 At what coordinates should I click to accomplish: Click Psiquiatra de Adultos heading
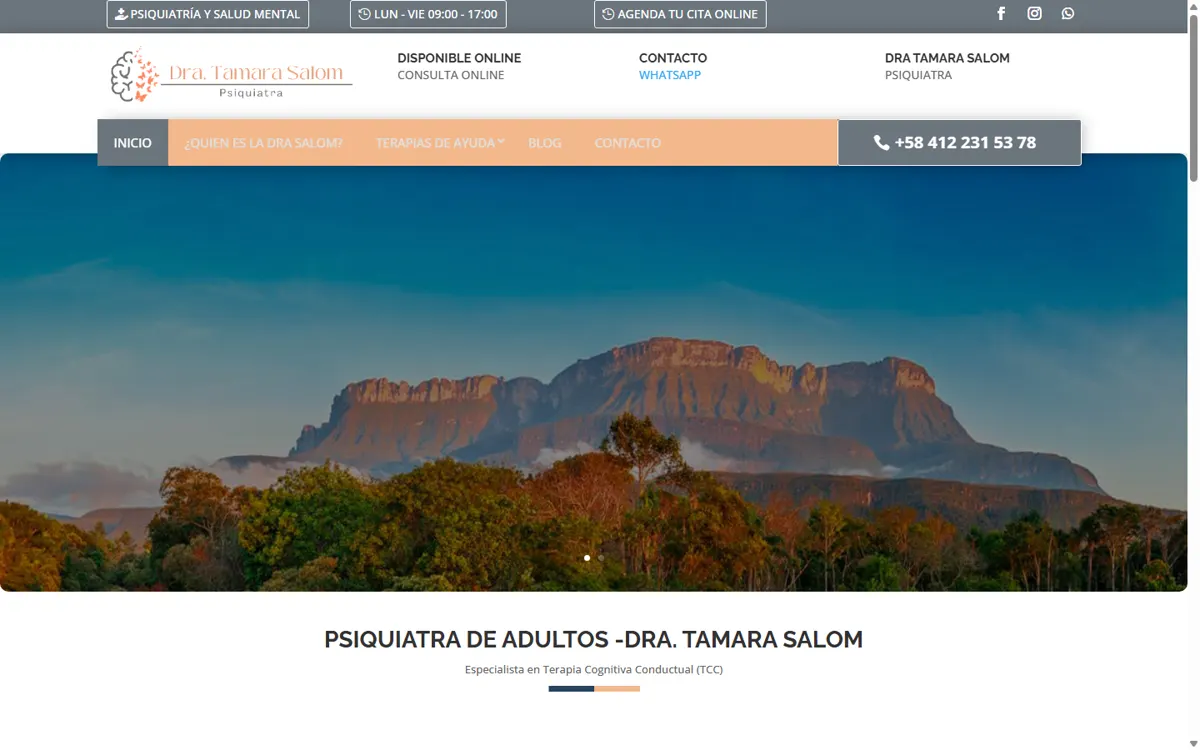point(593,640)
